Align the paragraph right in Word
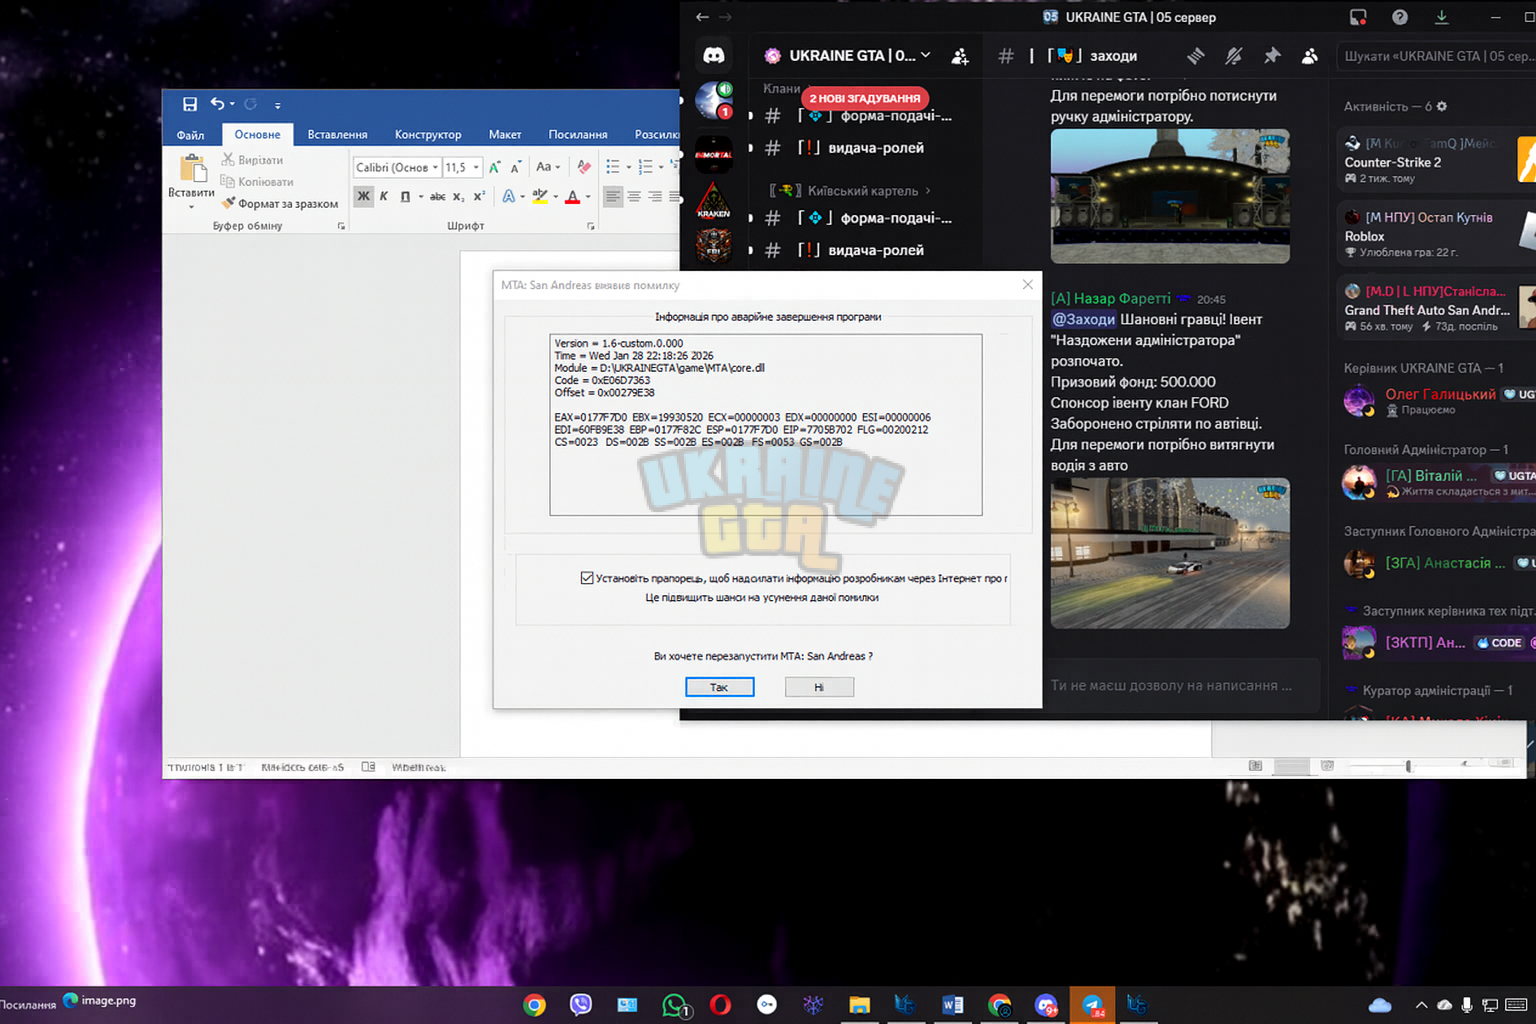1536x1024 pixels. tap(655, 197)
